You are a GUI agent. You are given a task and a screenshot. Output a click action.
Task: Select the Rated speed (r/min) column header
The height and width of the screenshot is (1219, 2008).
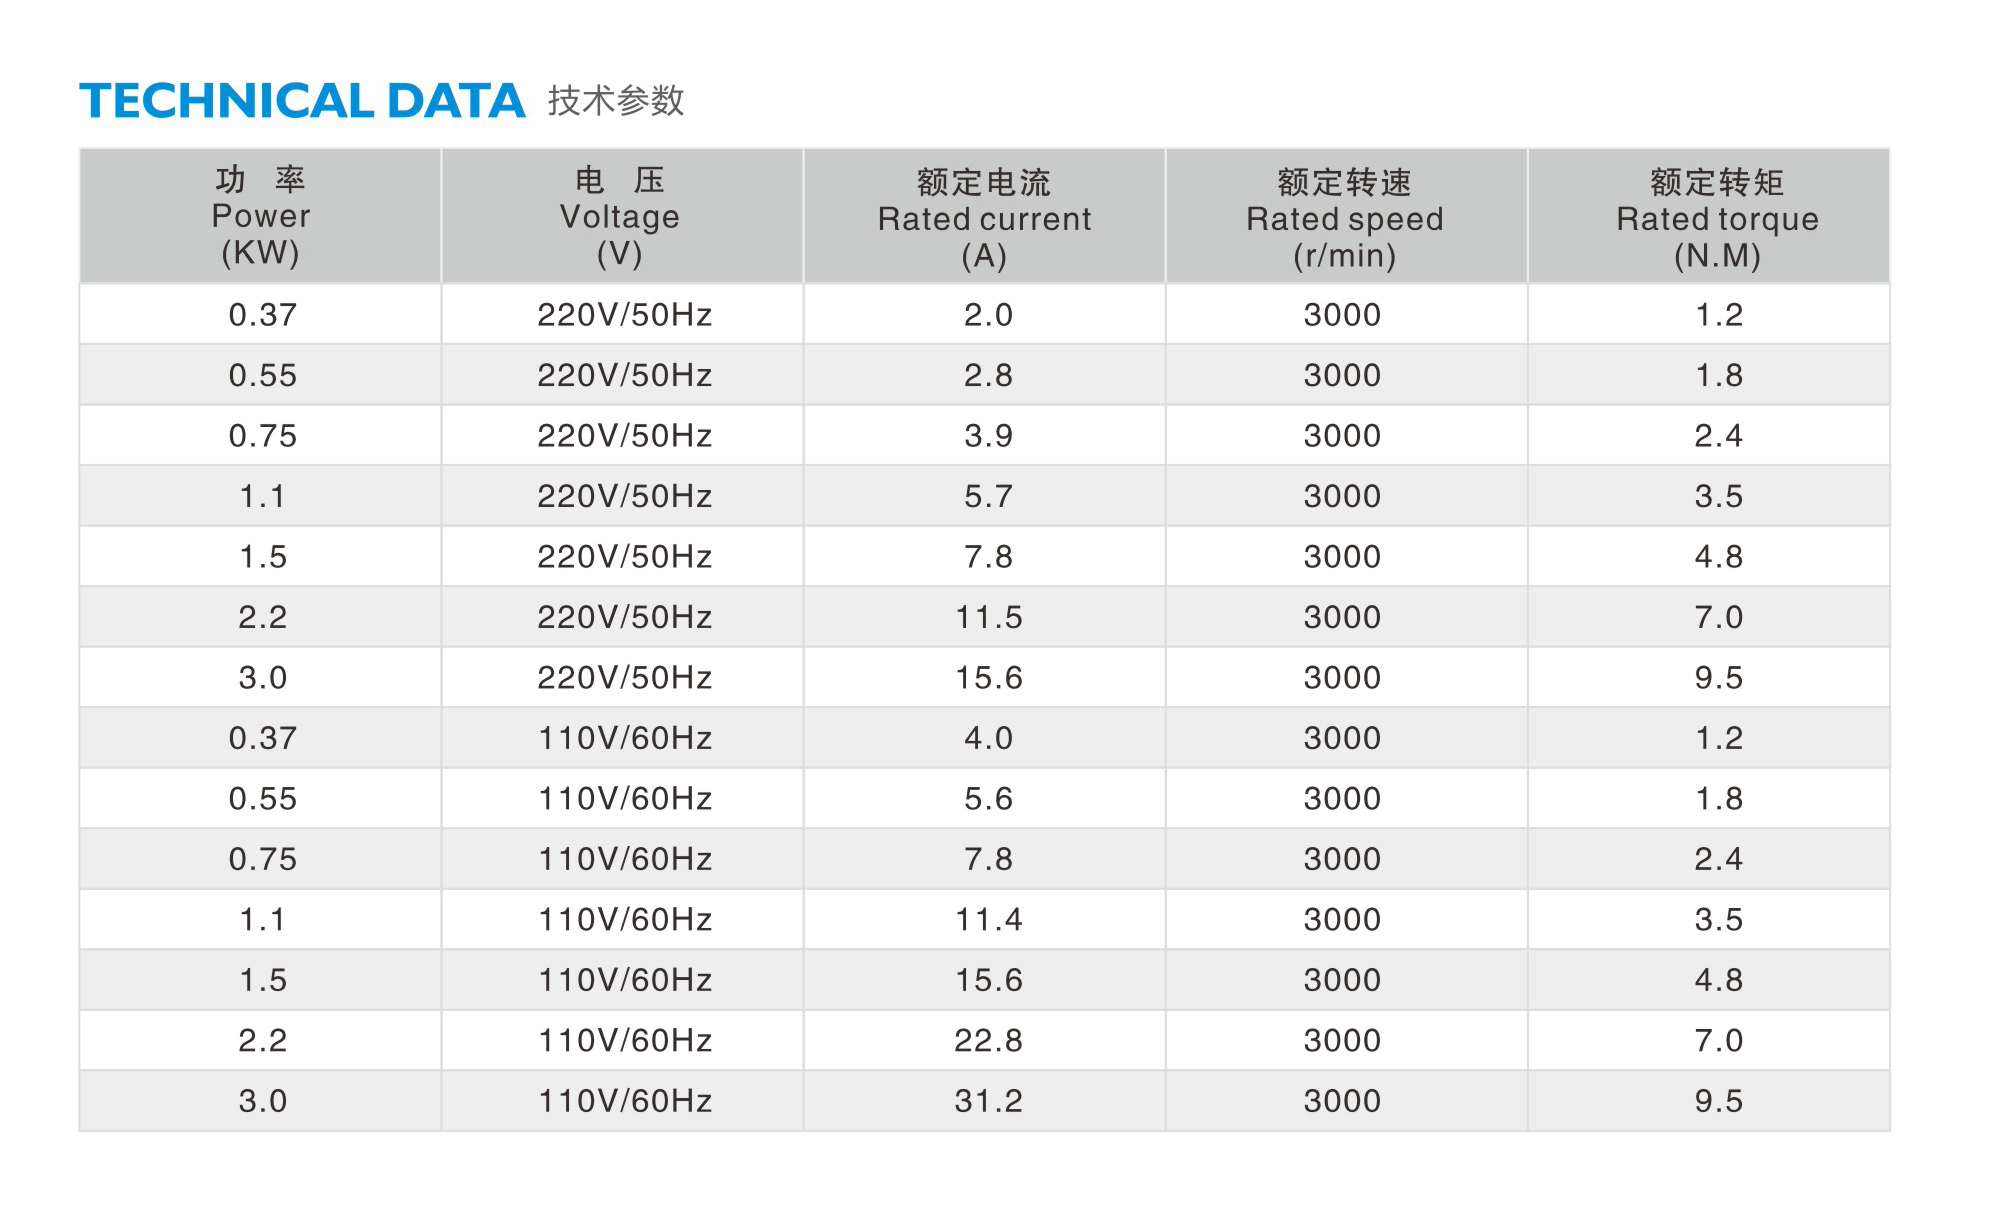click(1346, 216)
